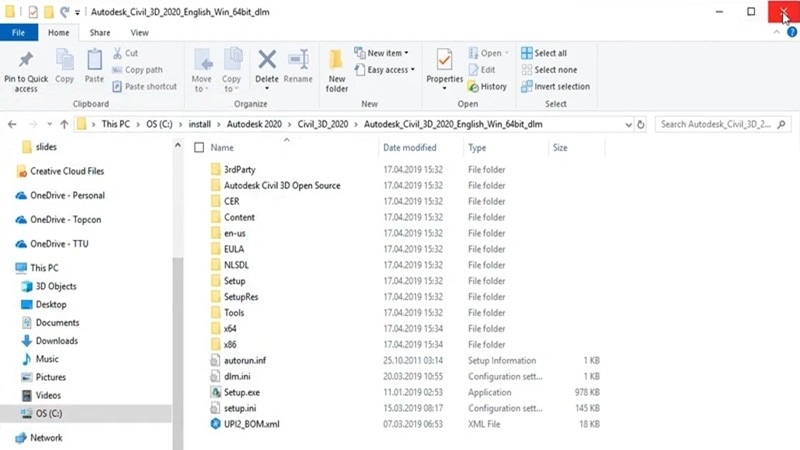
Task: Click the Edit ribbon command
Action: (x=482, y=70)
